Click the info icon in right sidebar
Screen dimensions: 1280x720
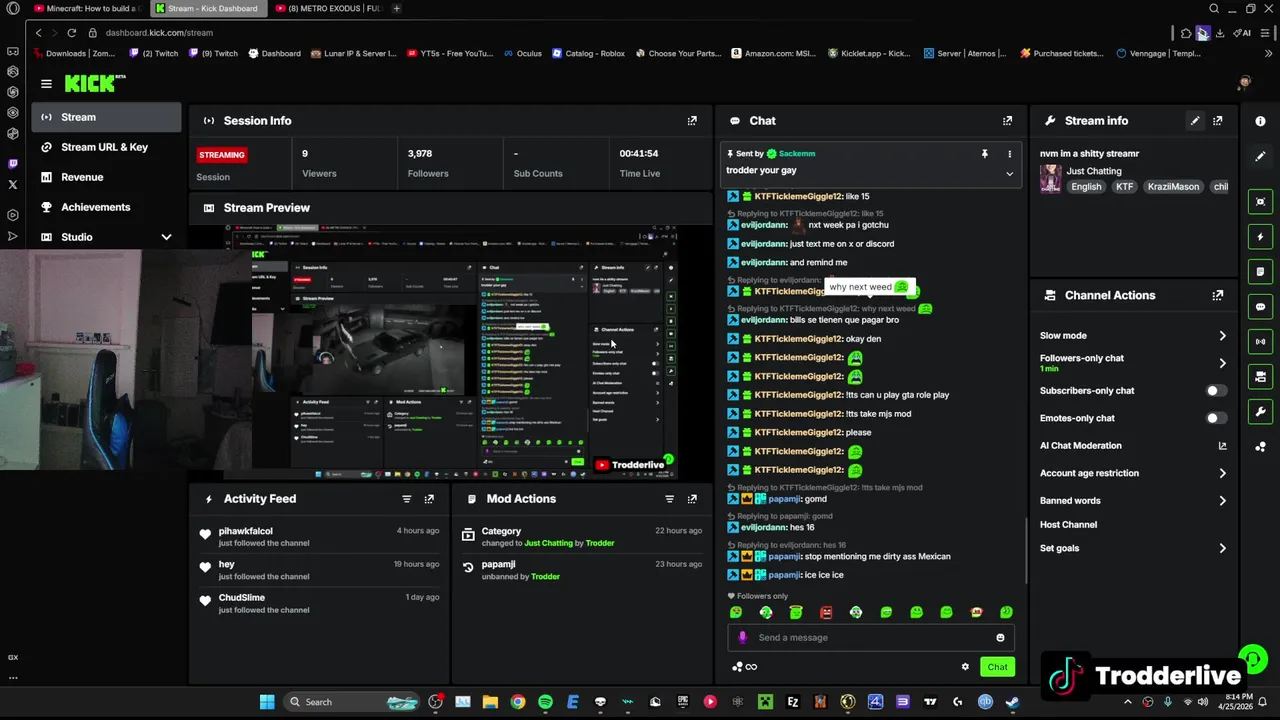click(x=1260, y=121)
